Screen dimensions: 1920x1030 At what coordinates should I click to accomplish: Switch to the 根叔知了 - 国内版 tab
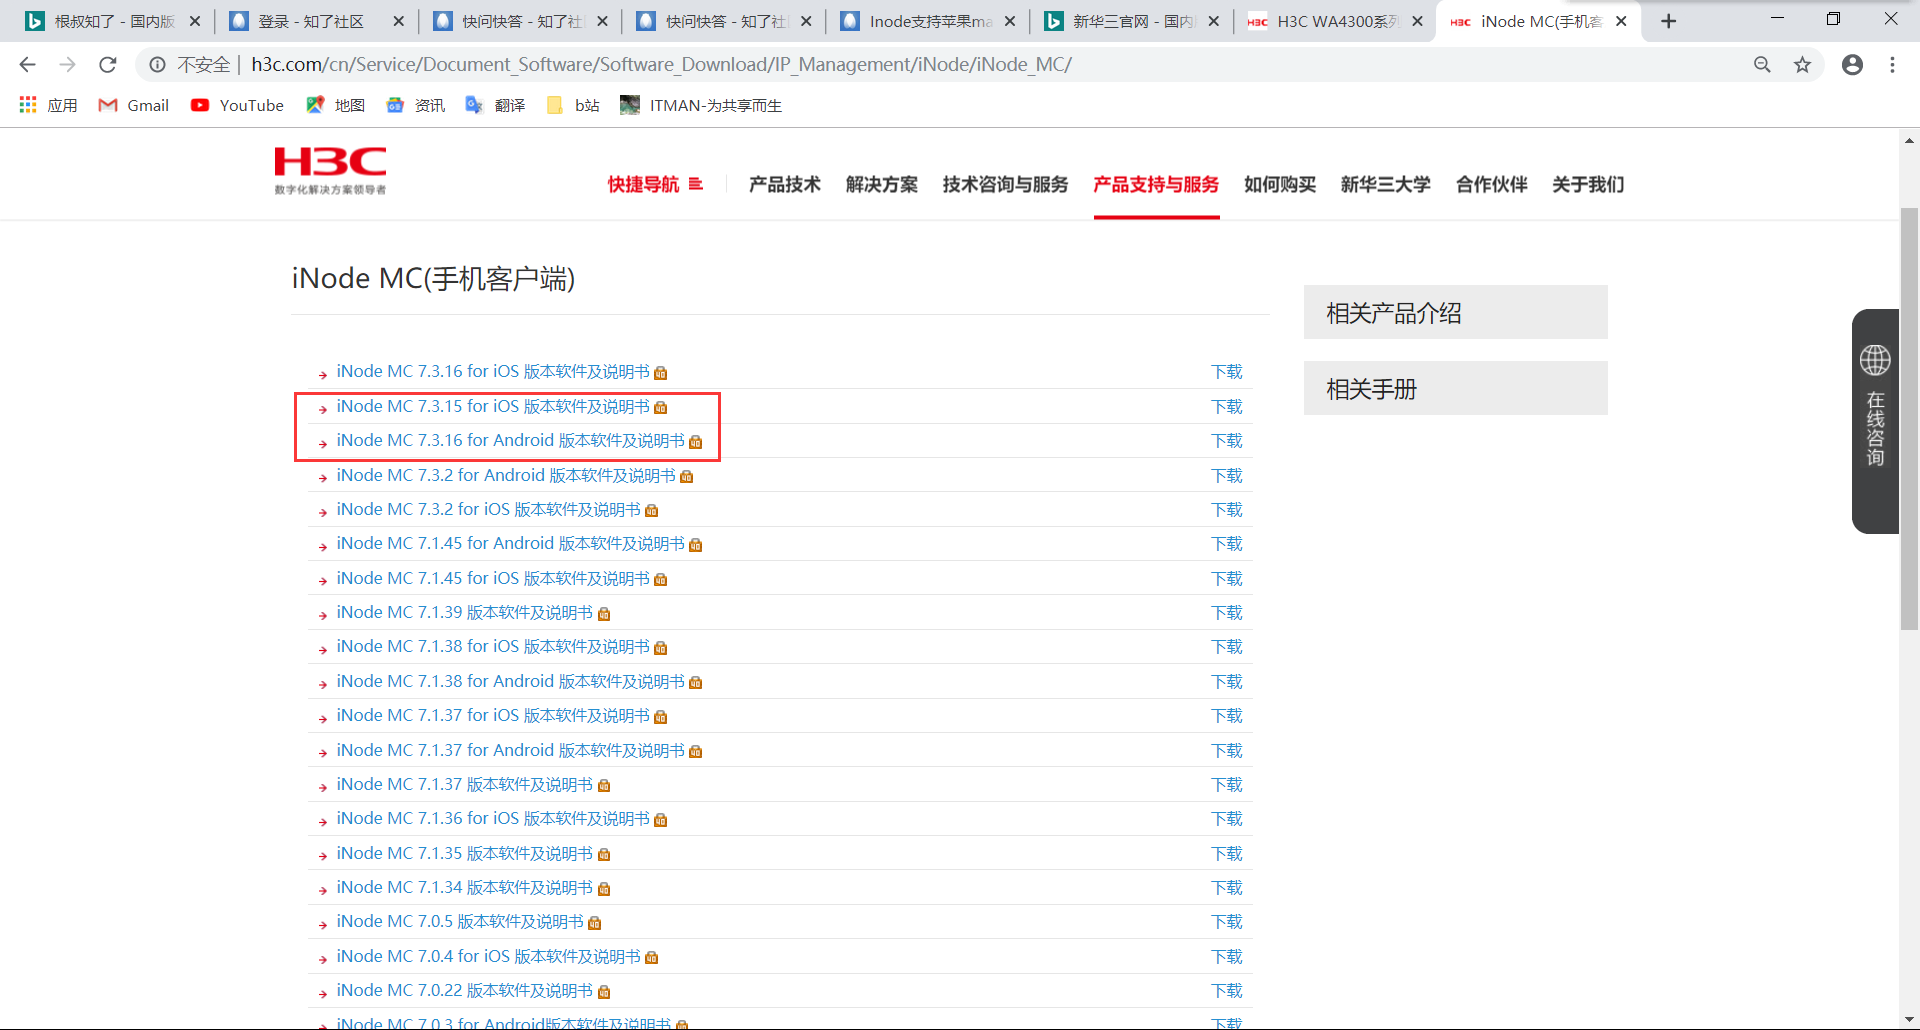pos(112,21)
